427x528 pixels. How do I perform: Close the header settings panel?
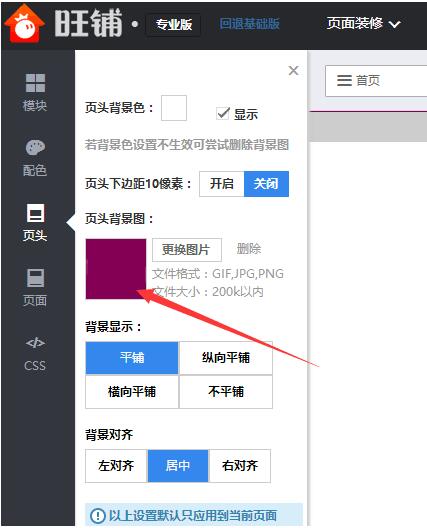coord(293,71)
